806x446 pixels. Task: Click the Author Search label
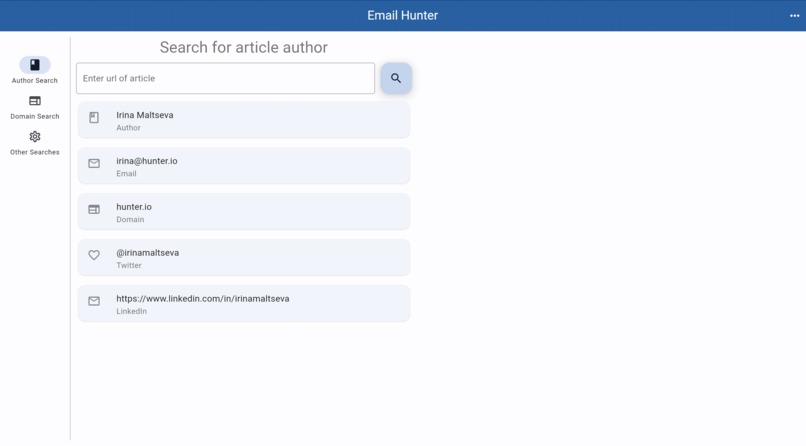click(35, 81)
